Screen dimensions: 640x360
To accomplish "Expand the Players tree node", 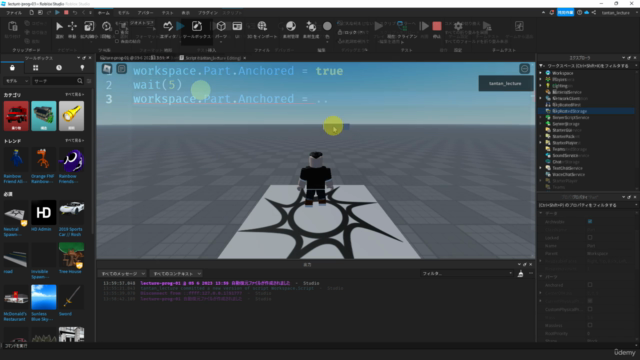I will (x=541, y=79).
